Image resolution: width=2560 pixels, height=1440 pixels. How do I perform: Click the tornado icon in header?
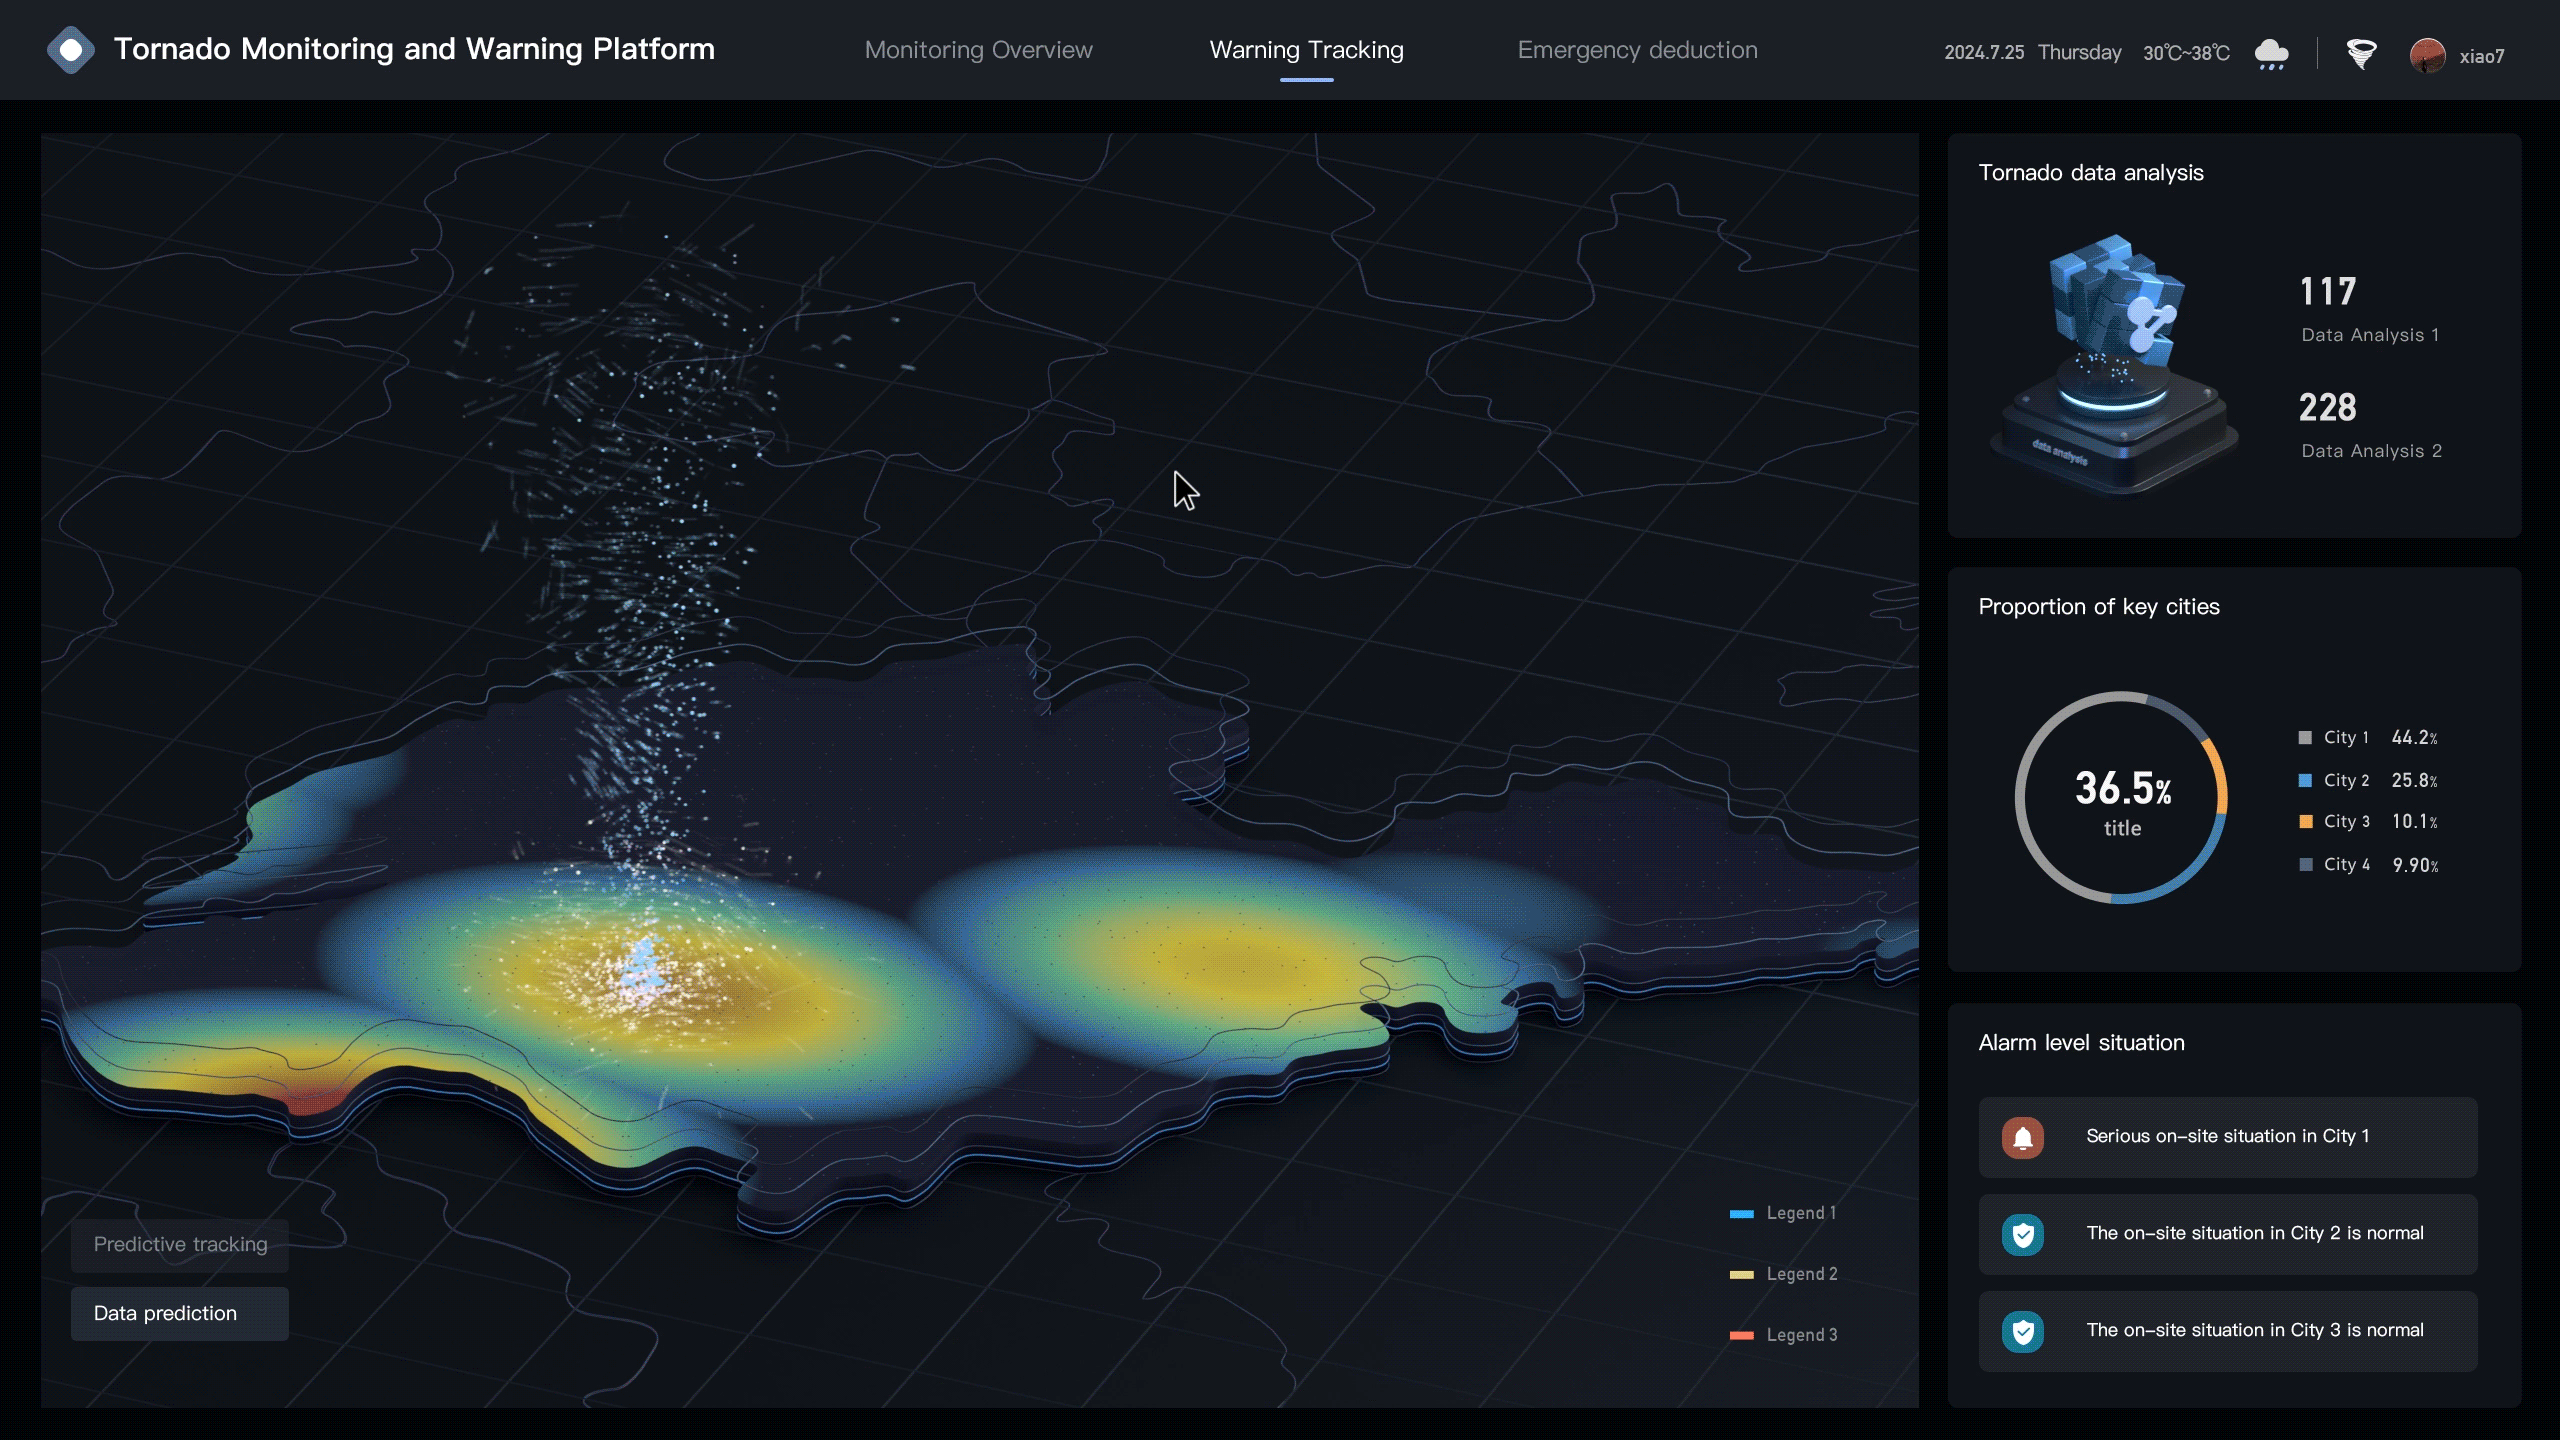(x=2361, y=53)
